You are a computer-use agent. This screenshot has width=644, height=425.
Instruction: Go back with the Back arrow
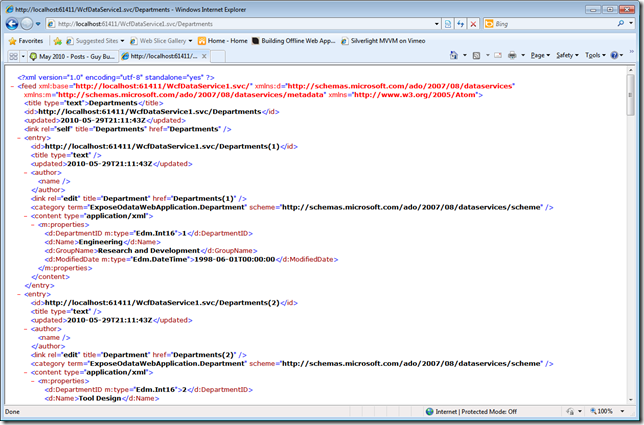tap(12, 24)
